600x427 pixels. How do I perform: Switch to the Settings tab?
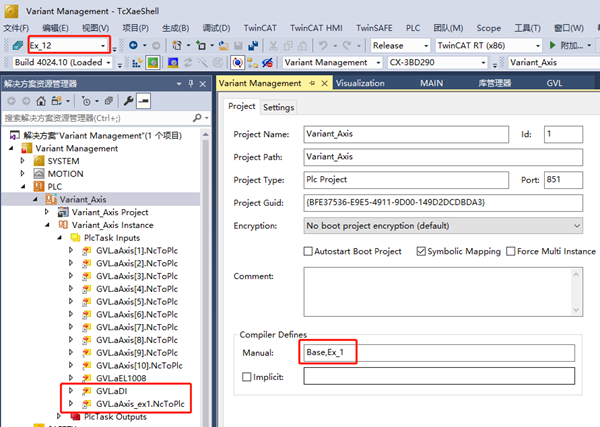pyautogui.click(x=279, y=107)
